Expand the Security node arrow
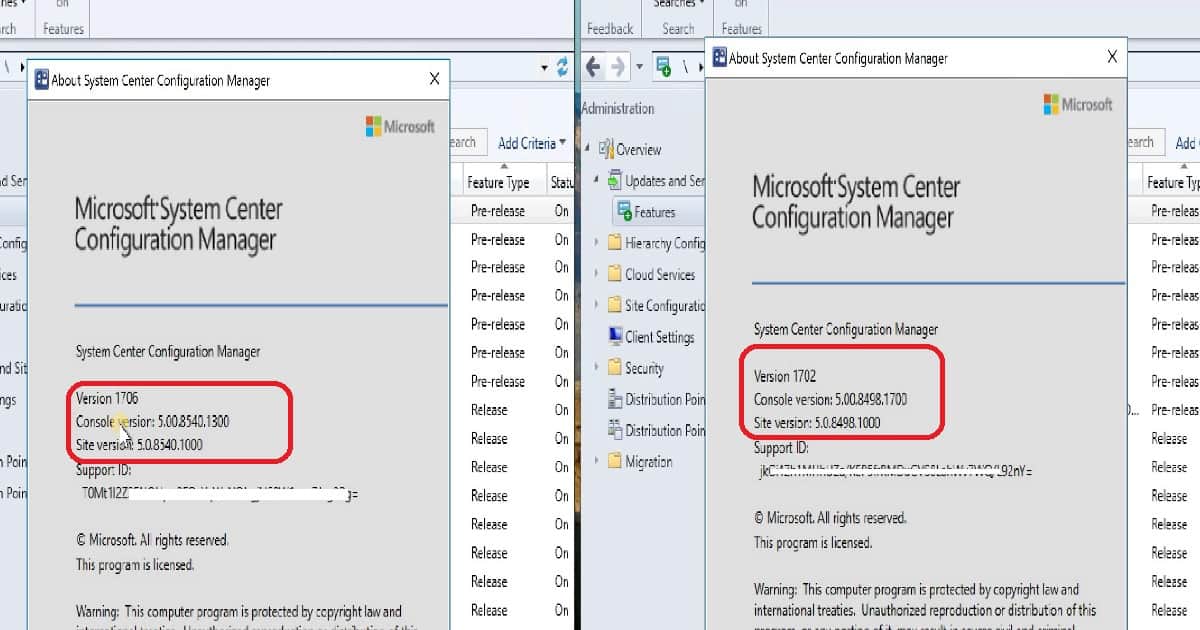The image size is (1200, 630). (598, 368)
